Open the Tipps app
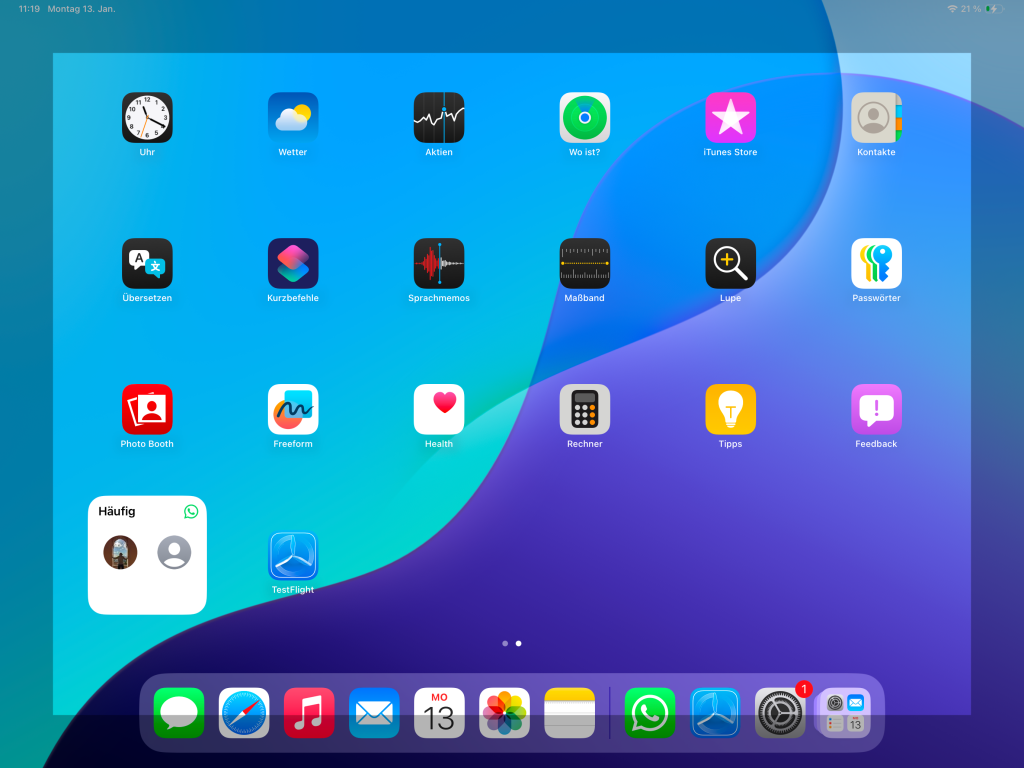Viewport: 1024px width, 768px height. click(730, 409)
